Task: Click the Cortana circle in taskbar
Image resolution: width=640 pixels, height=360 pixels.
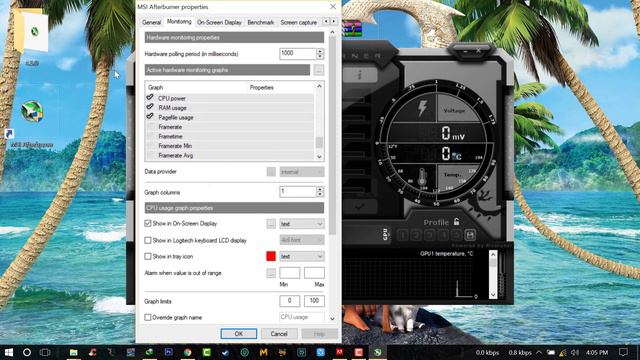Action: [27, 352]
